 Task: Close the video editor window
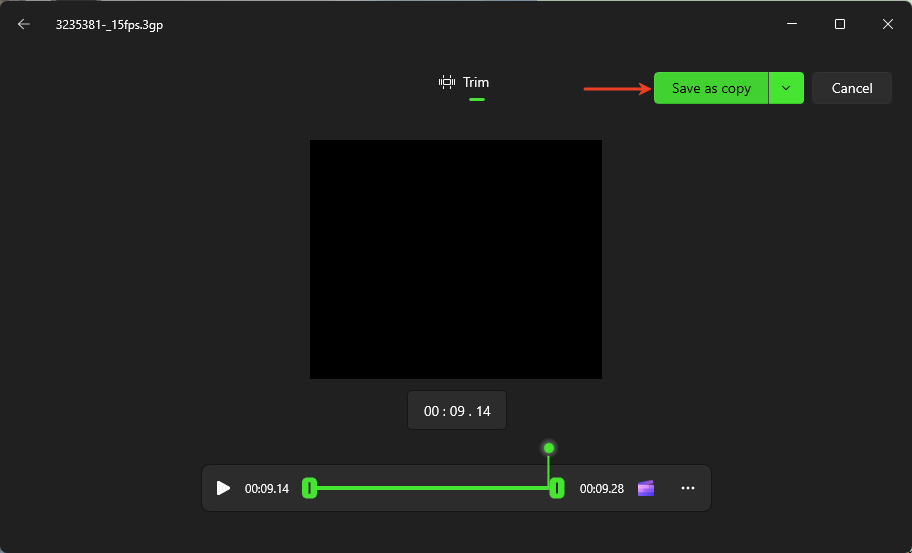pos(887,25)
